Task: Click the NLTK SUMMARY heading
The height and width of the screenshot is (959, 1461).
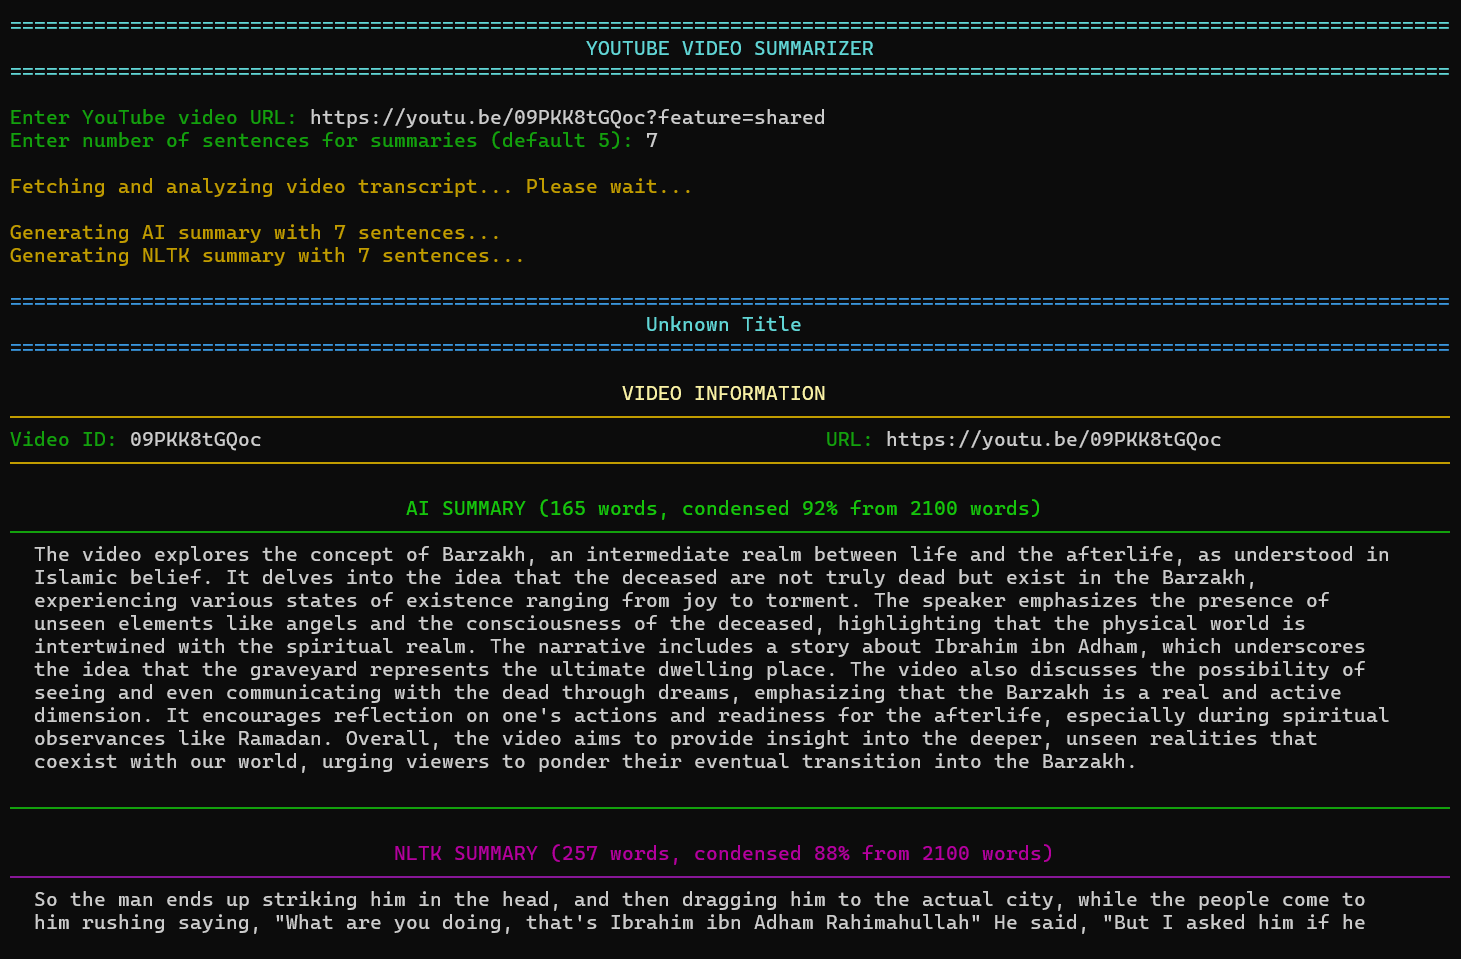Action: (x=723, y=854)
